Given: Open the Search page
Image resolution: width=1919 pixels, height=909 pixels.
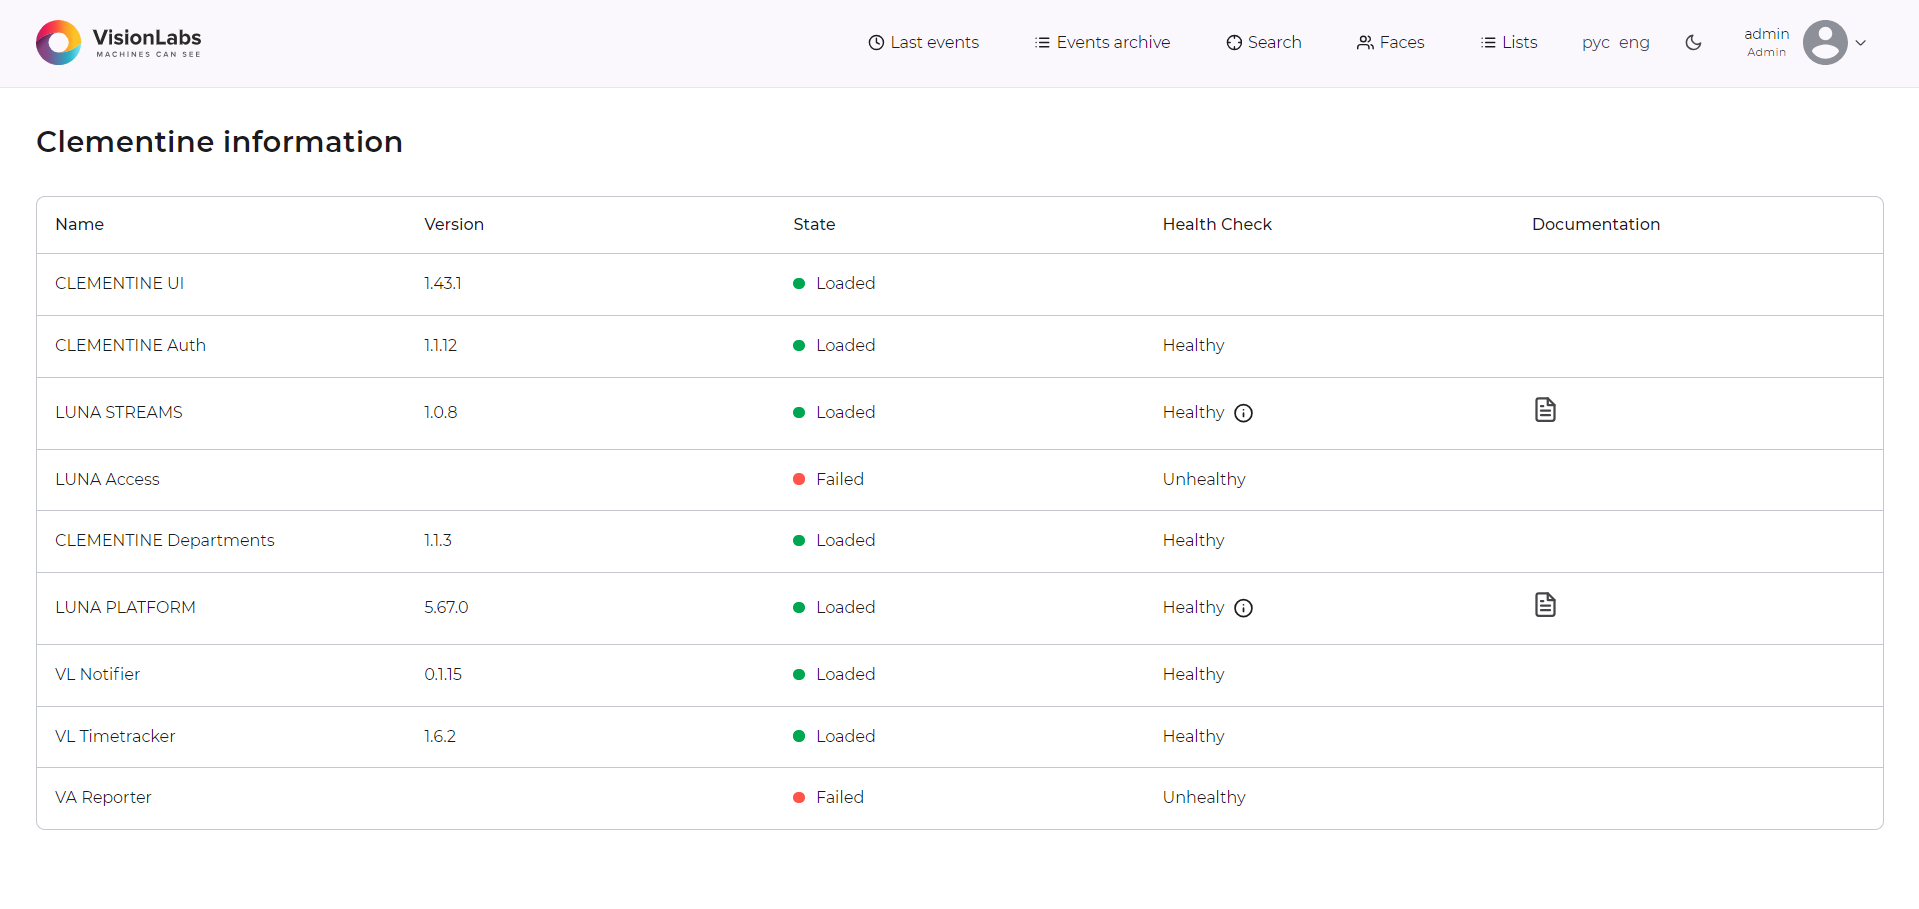Looking at the screenshot, I should coord(1264,43).
